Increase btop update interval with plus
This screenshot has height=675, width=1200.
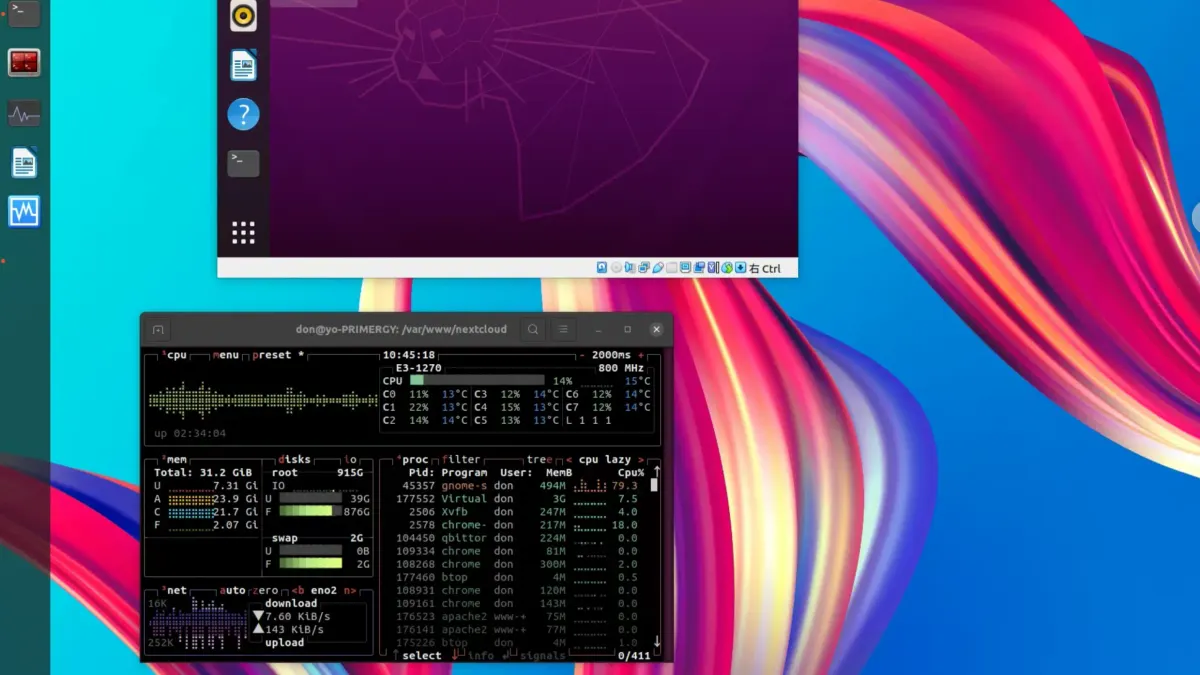tap(640, 355)
